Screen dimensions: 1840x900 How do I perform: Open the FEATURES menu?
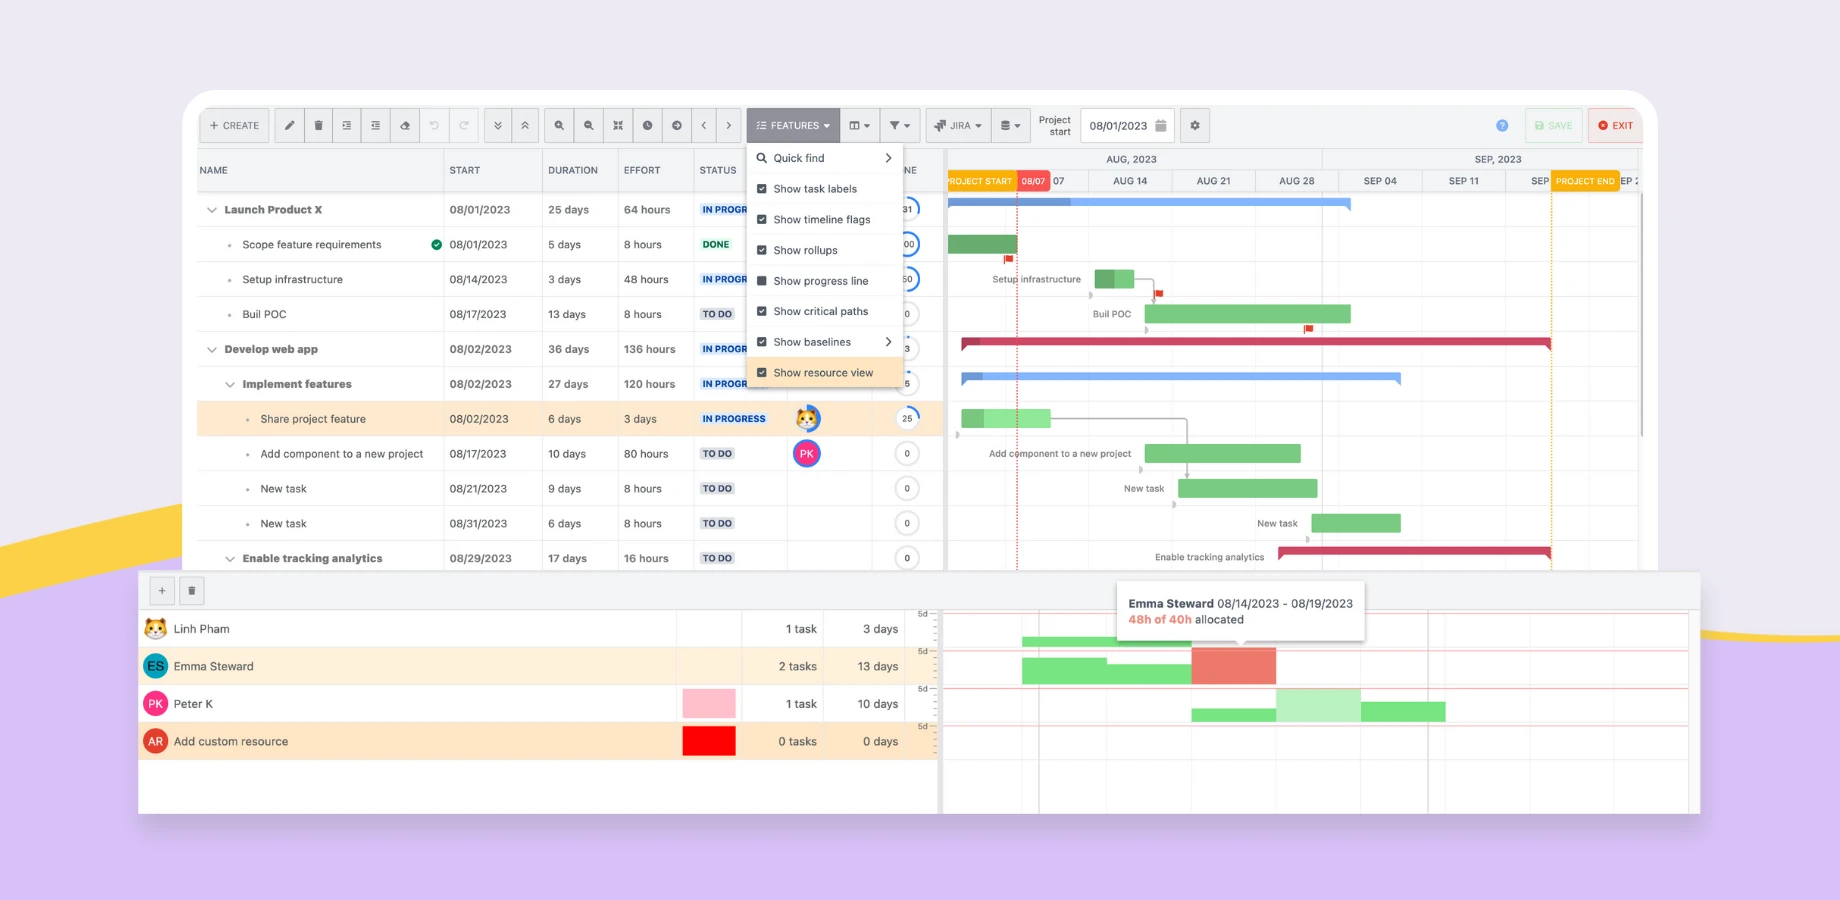[x=792, y=125]
